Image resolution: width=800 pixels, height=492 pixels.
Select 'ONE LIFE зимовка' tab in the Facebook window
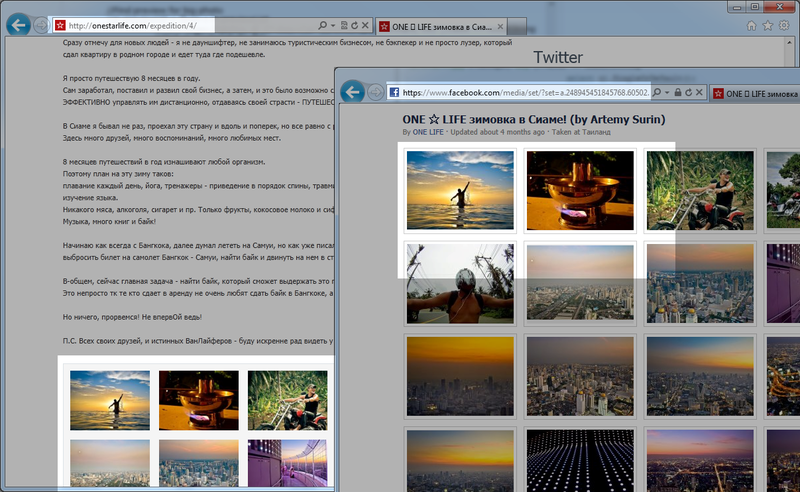point(755,93)
